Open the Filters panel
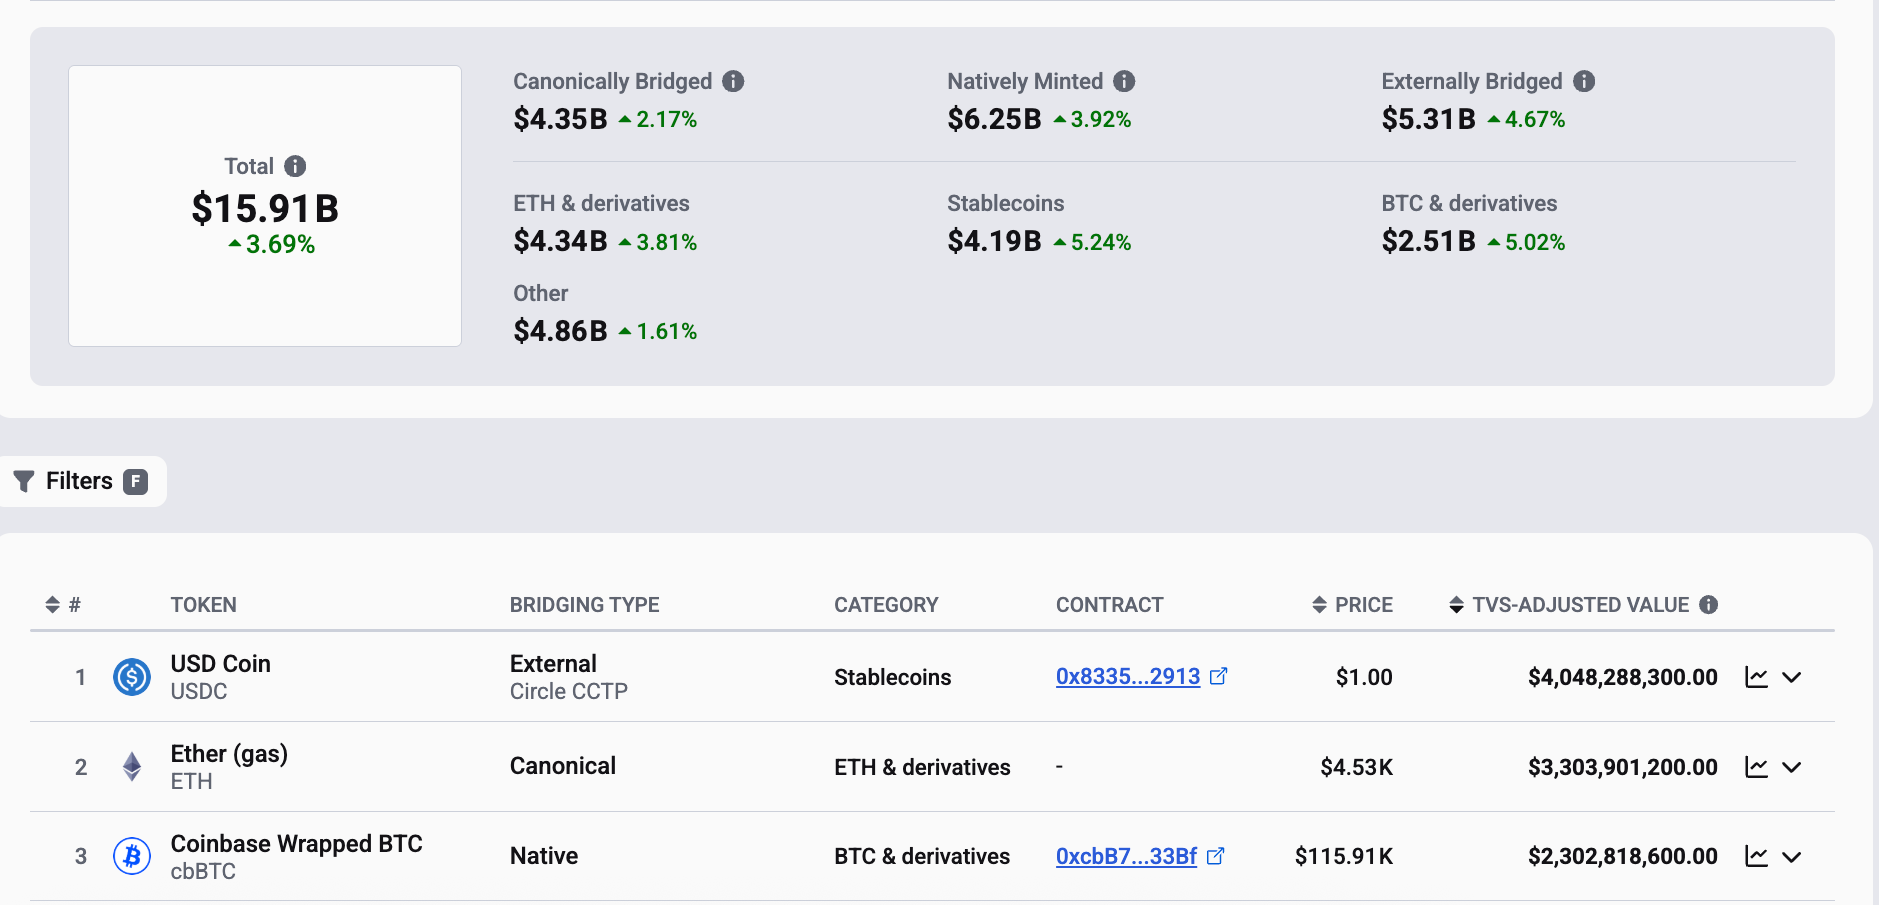Screen dimensions: 1880x906 80,481
